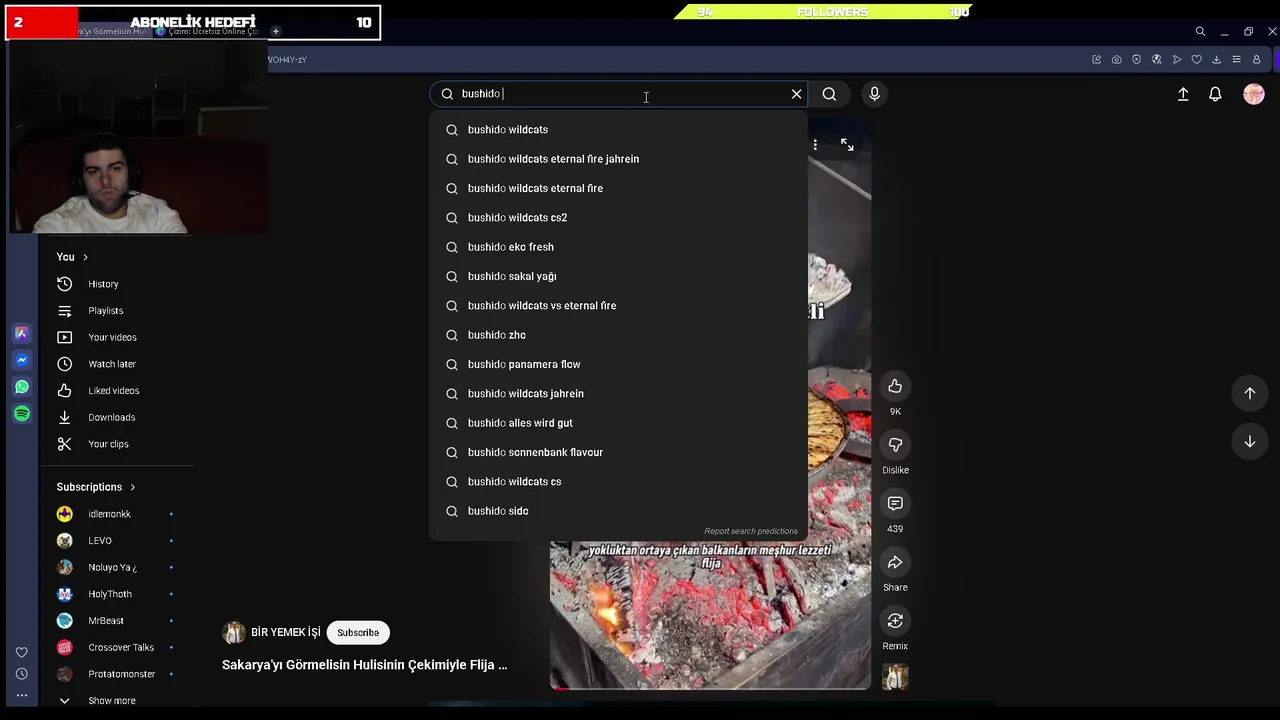Screen dimensions: 1280x720
Task: Toggle fullscreen on the Short player
Action: coord(847,145)
